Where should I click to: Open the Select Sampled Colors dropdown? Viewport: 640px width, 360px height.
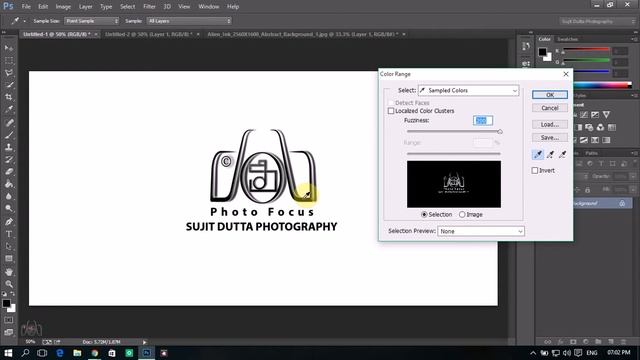[469, 90]
